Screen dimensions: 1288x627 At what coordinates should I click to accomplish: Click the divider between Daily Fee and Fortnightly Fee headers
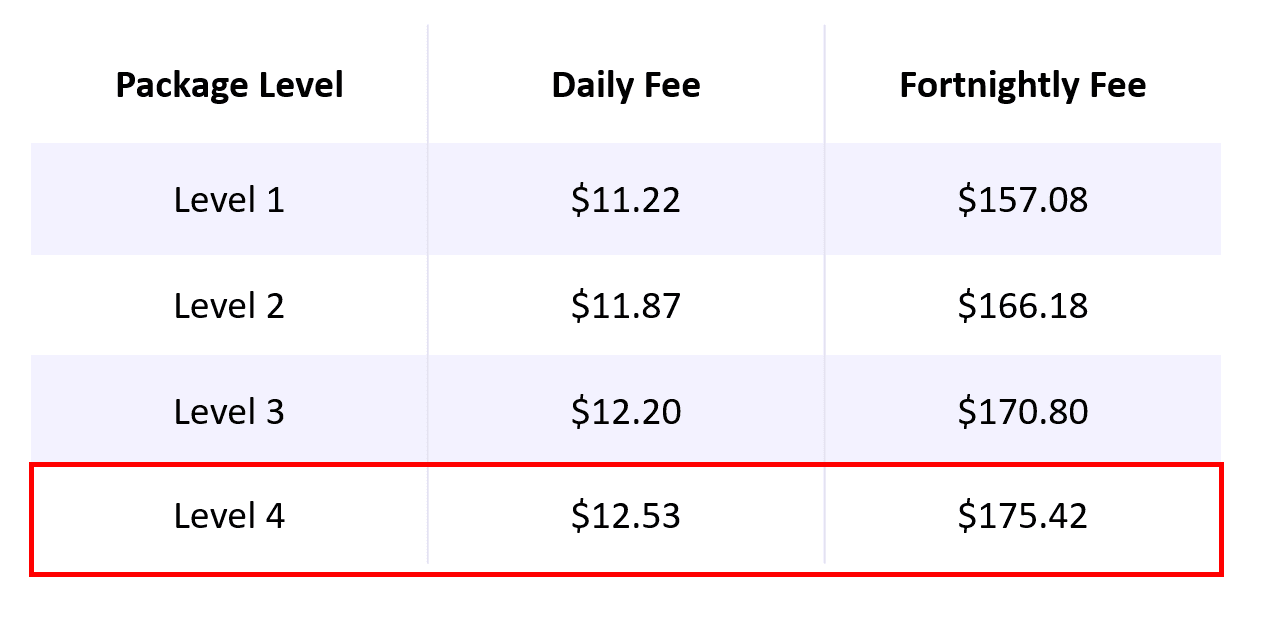(825, 85)
